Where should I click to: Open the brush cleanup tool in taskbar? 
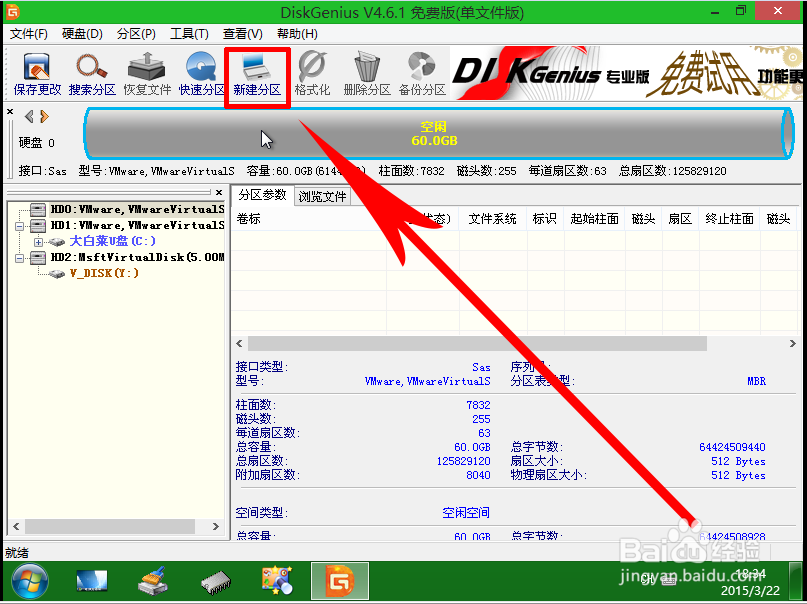[153, 581]
